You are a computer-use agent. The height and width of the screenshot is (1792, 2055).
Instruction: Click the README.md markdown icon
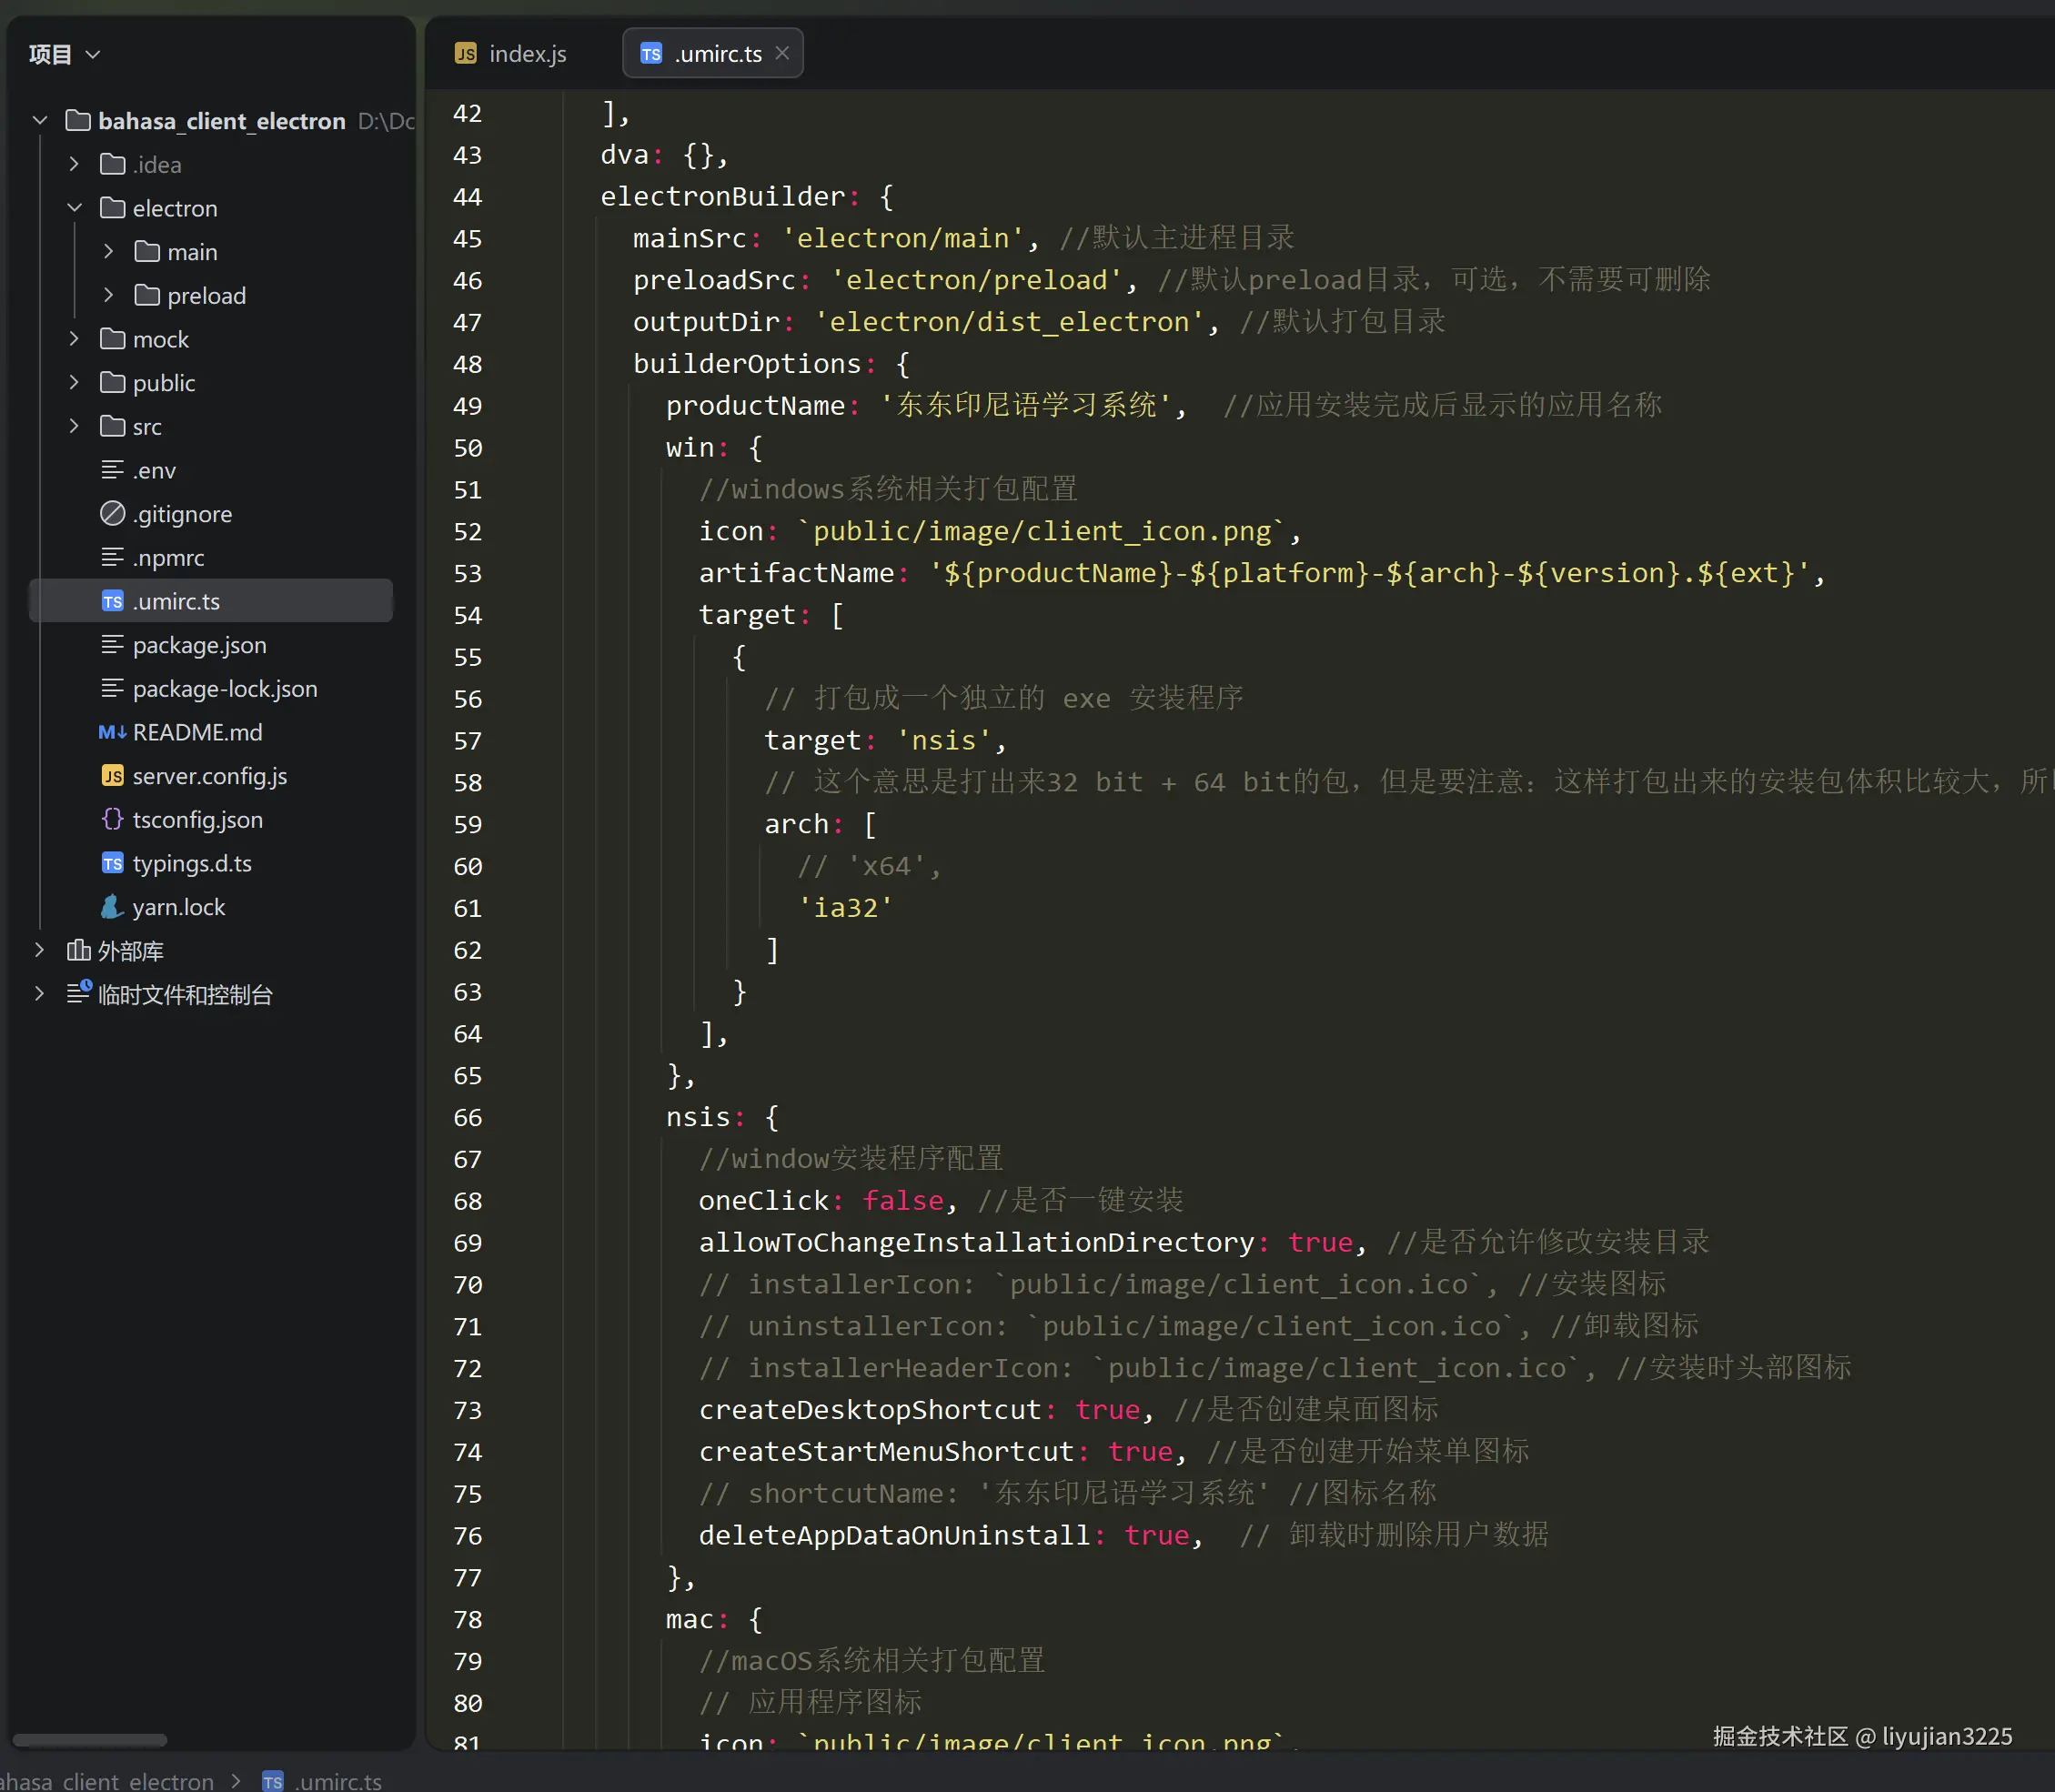coord(112,732)
